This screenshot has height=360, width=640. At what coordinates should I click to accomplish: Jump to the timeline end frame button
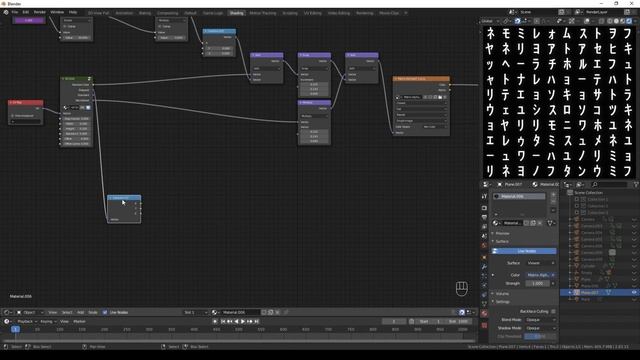[x=257, y=322]
